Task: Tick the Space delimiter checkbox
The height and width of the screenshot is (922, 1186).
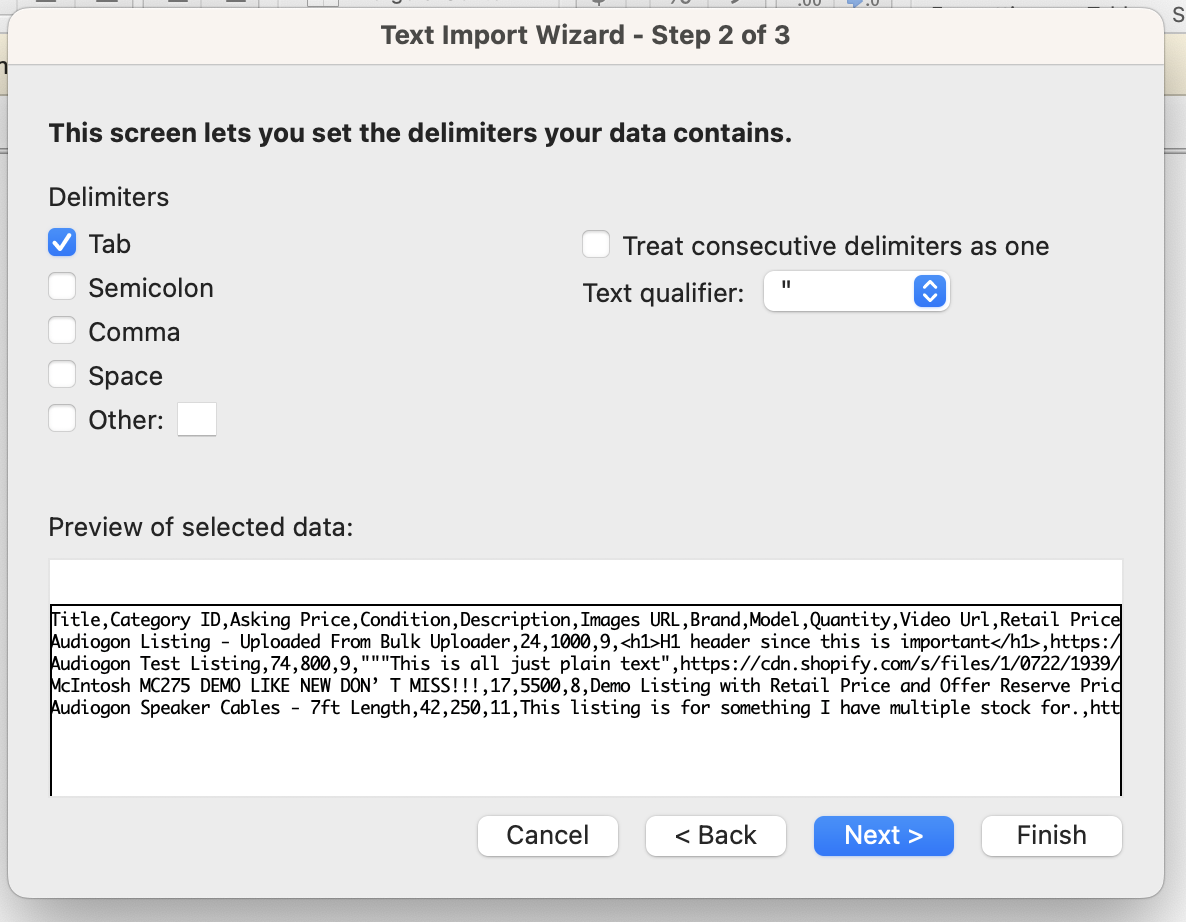Action: pos(62,374)
